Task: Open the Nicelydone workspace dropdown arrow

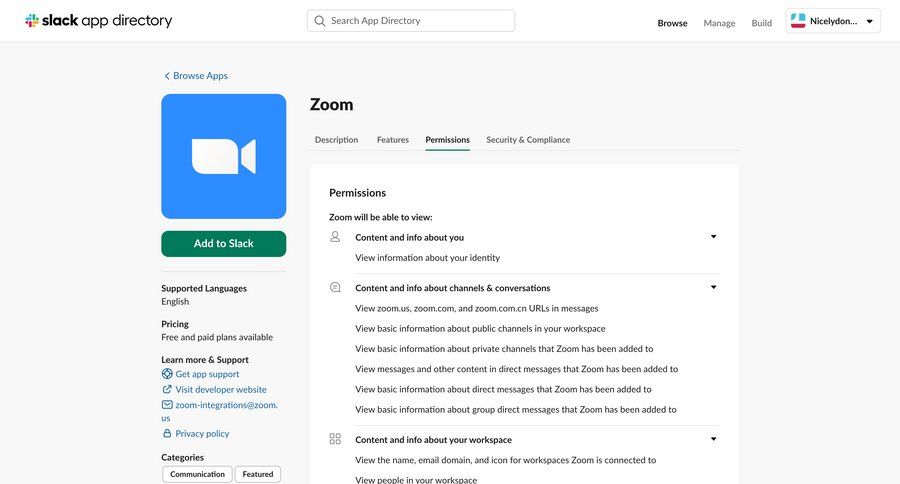Action: [870, 21]
